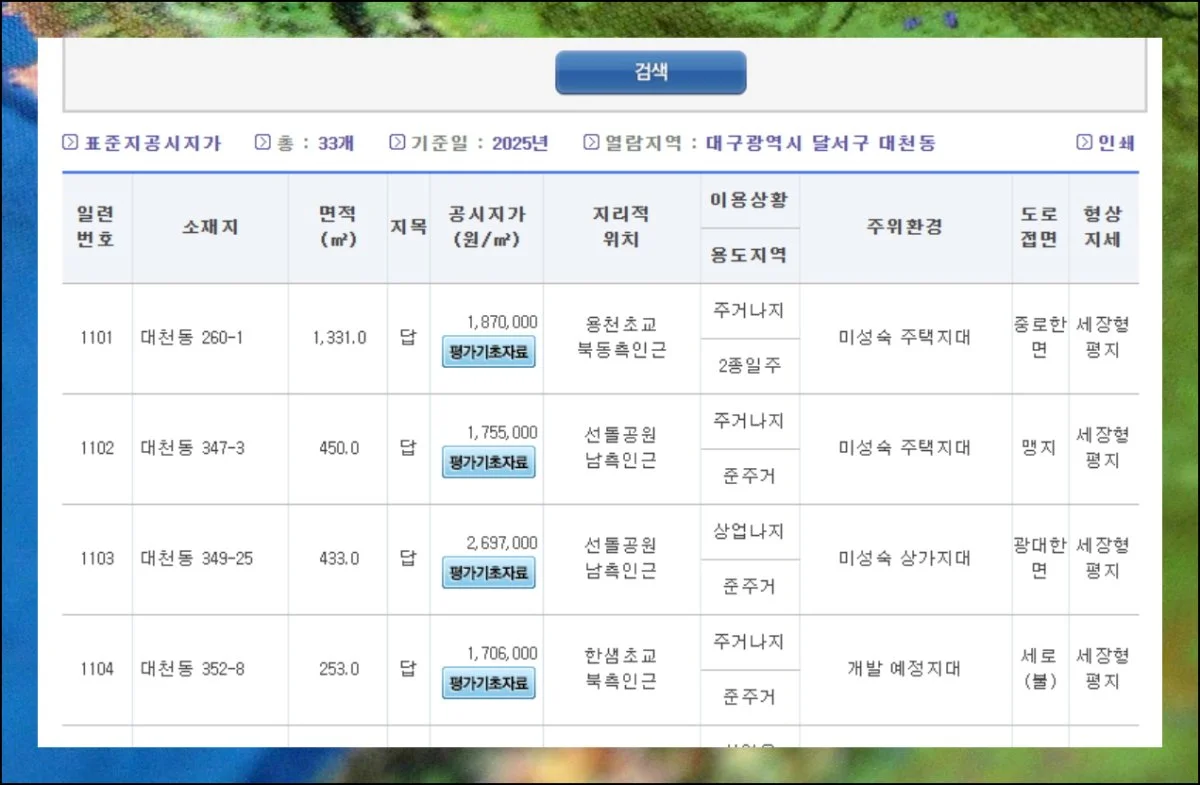Open 평가기초자료 for 대천동 352-8
Image resolution: width=1200 pixels, height=785 pixels.
tap(488, 683)
